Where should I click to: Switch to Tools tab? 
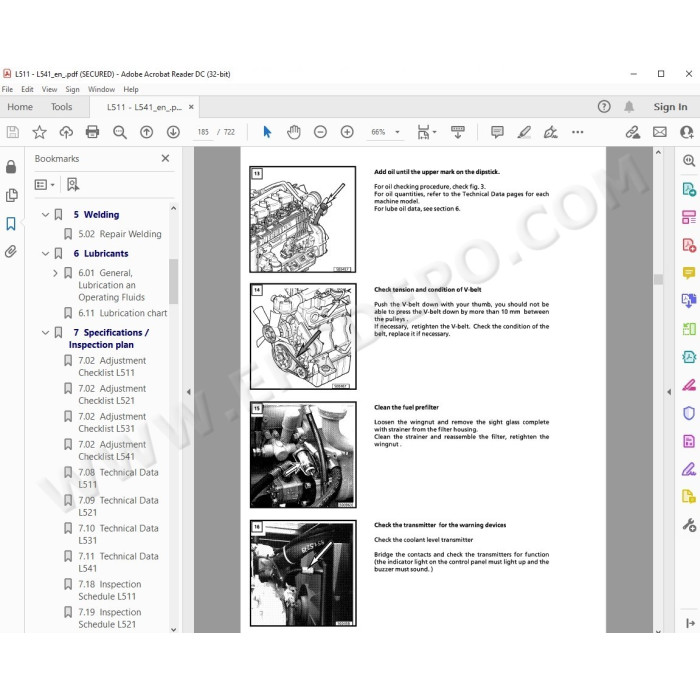click(x=61, y=107)
